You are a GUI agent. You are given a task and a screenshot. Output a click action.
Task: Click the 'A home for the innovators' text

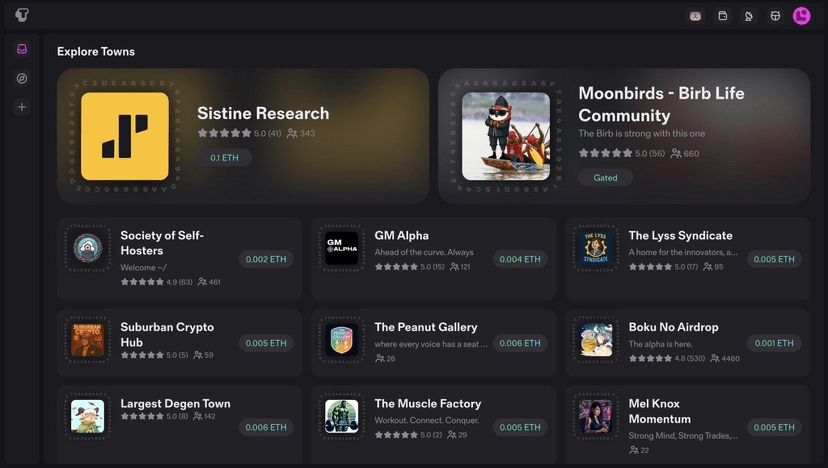click(x=683, y=252)
